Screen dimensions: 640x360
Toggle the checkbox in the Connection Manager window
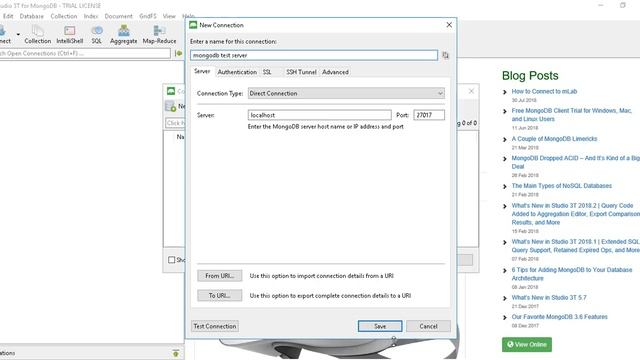[x=171, y=260]
